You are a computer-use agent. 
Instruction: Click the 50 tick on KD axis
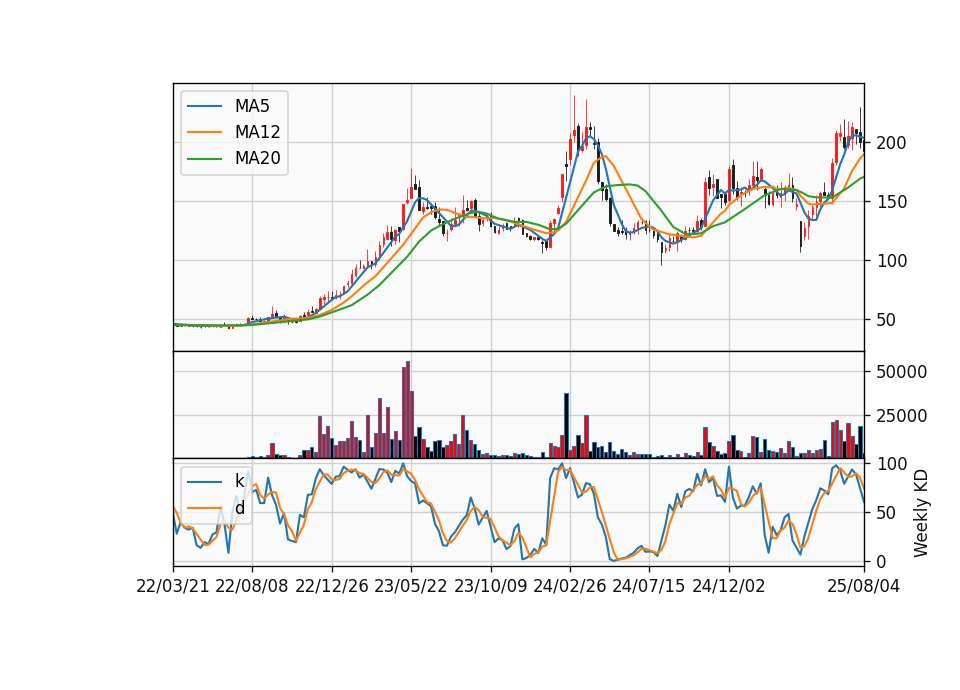pyautogui.click(x=887, y=512)
